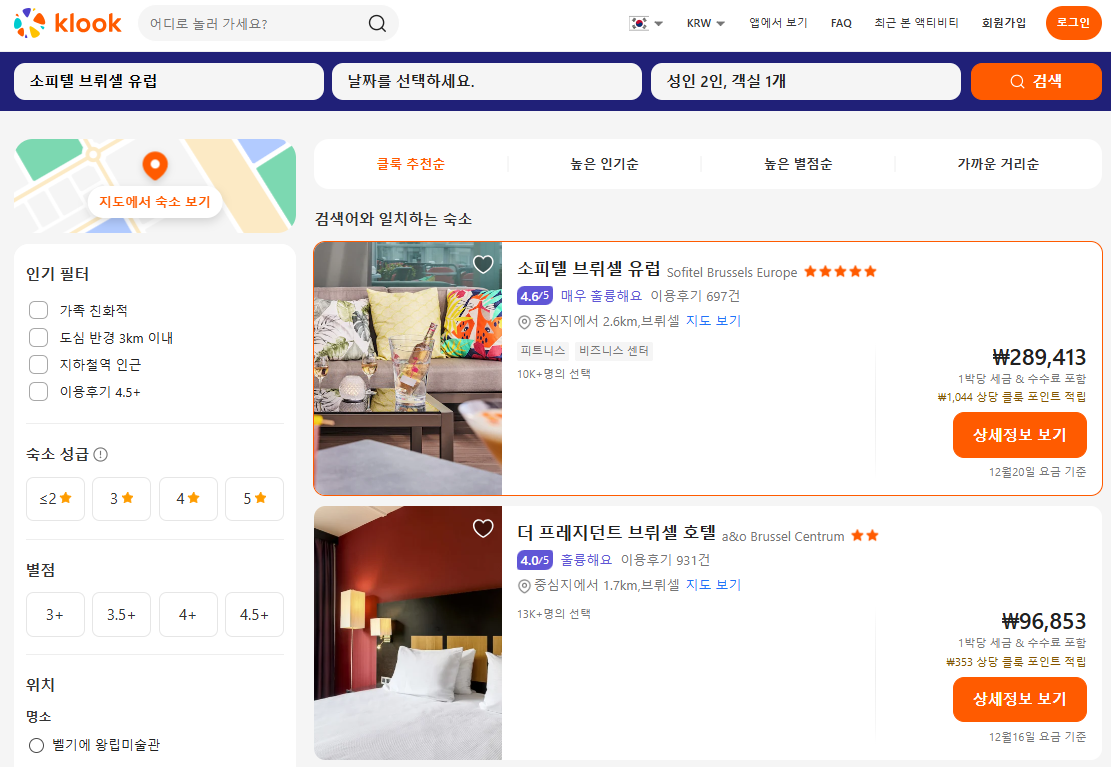Click the 비즈니스 센터 amenity tag
The image size is (1111, 767).
pyautogui.click(x=614, y=350)
